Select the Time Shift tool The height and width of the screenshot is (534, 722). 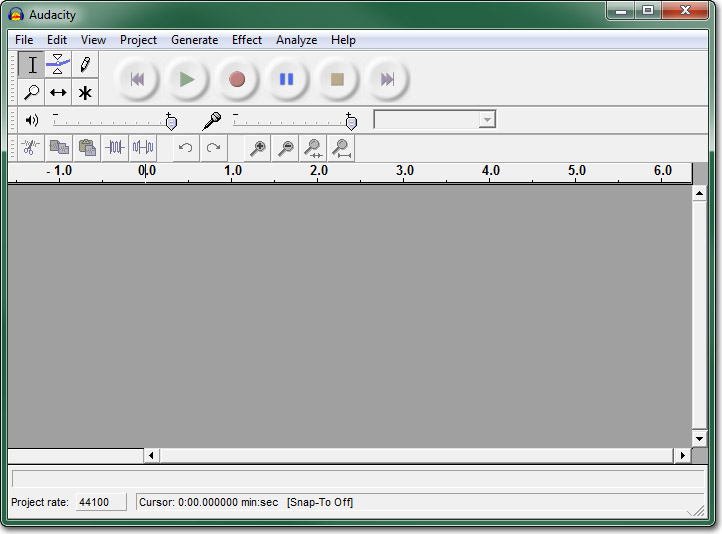pyautogui.click(x=58, y=92)
